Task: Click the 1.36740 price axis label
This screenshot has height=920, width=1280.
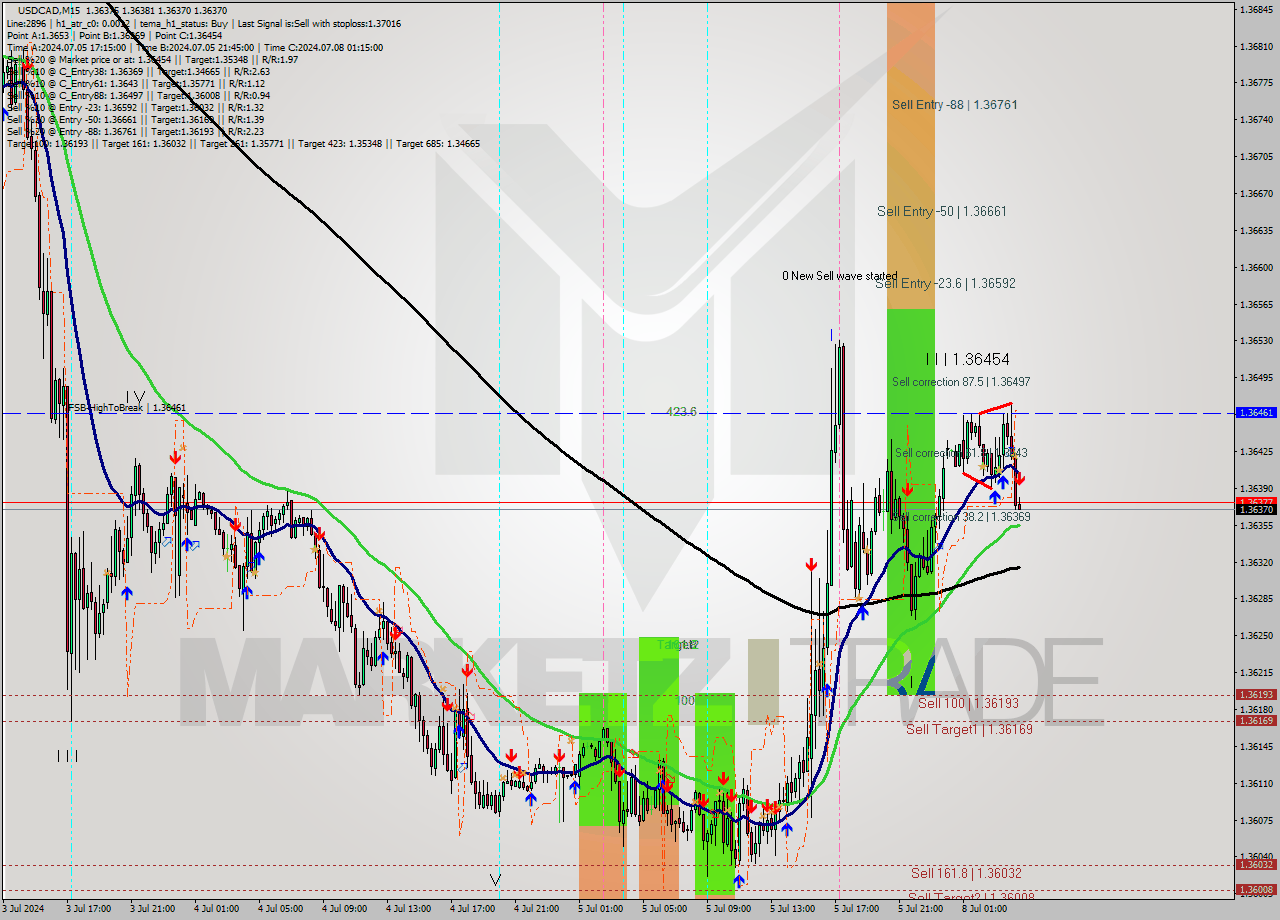Action: [1256, 119]
